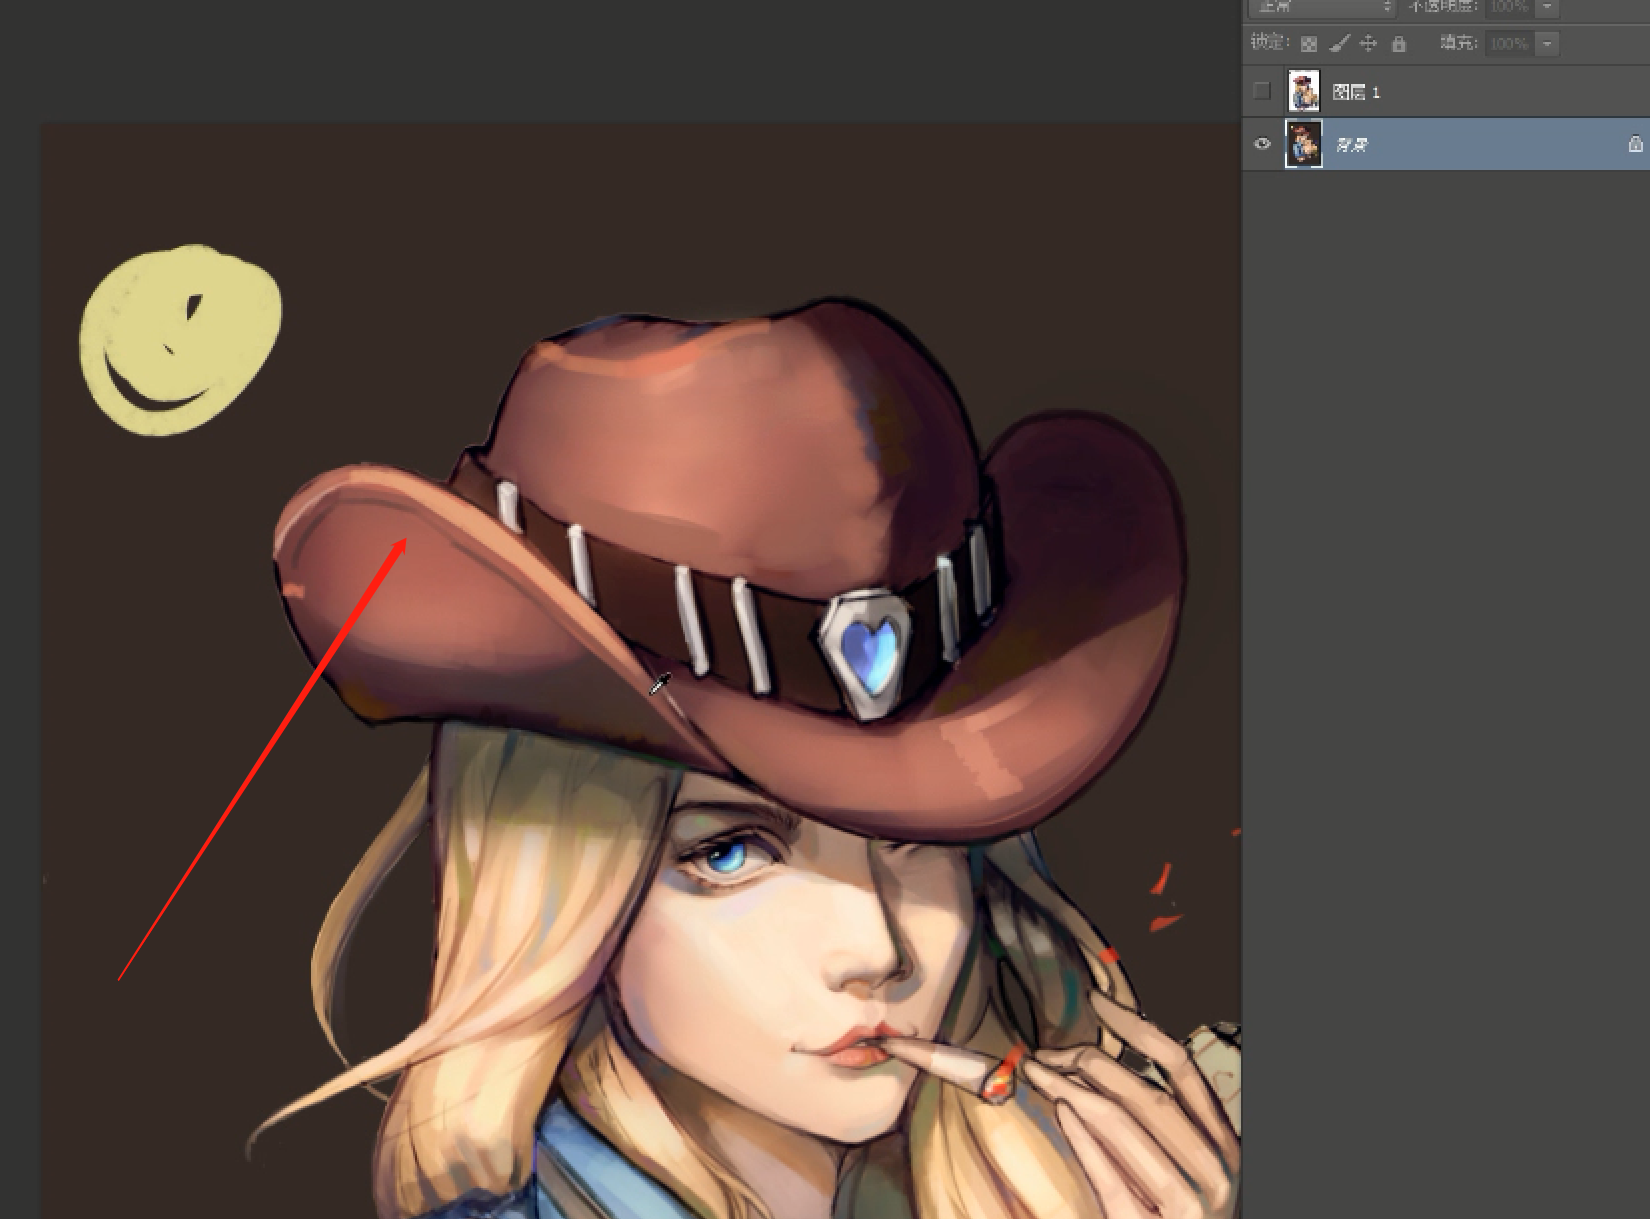
Task: Click the fill 100% value field
Action: [1509, 43]
